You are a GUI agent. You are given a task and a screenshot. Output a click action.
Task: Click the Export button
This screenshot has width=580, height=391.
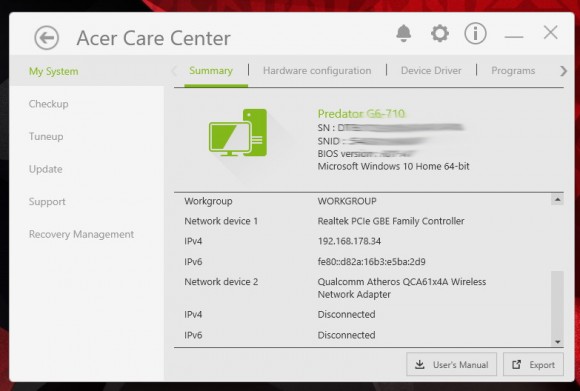[x=533, y=365]
